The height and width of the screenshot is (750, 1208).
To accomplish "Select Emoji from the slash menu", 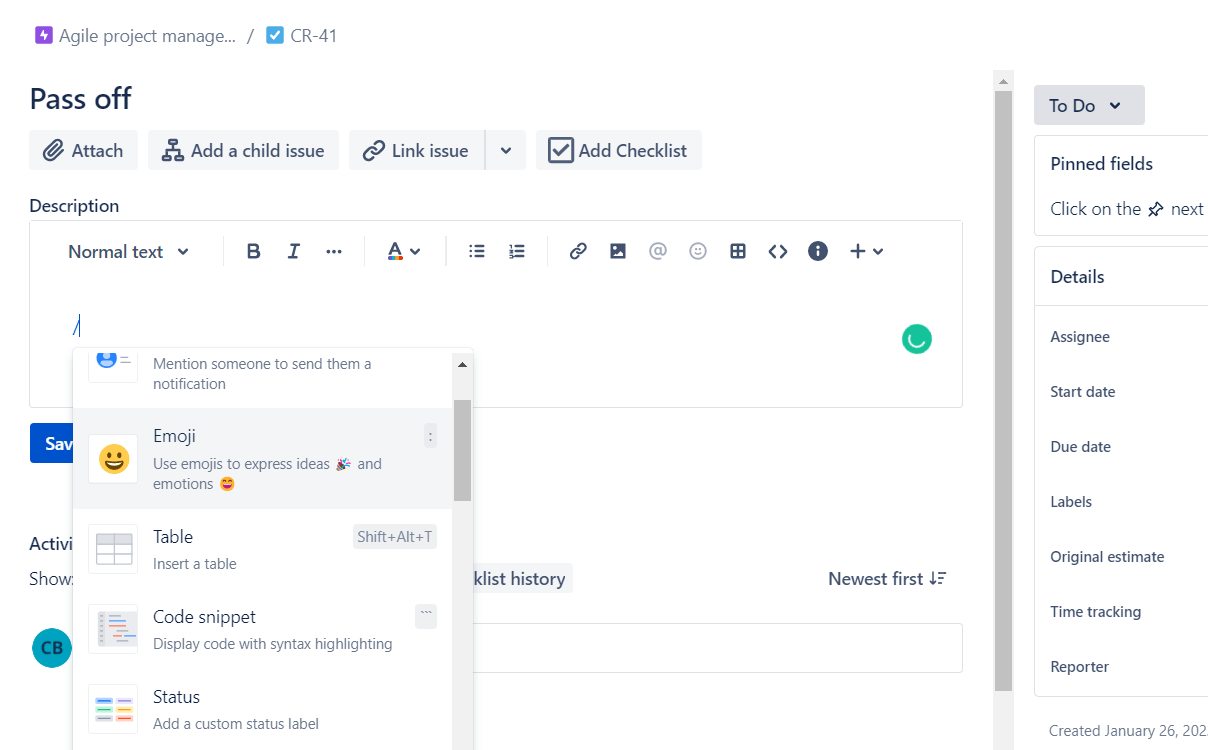I will pyautogui.click(x=262, y=459).
